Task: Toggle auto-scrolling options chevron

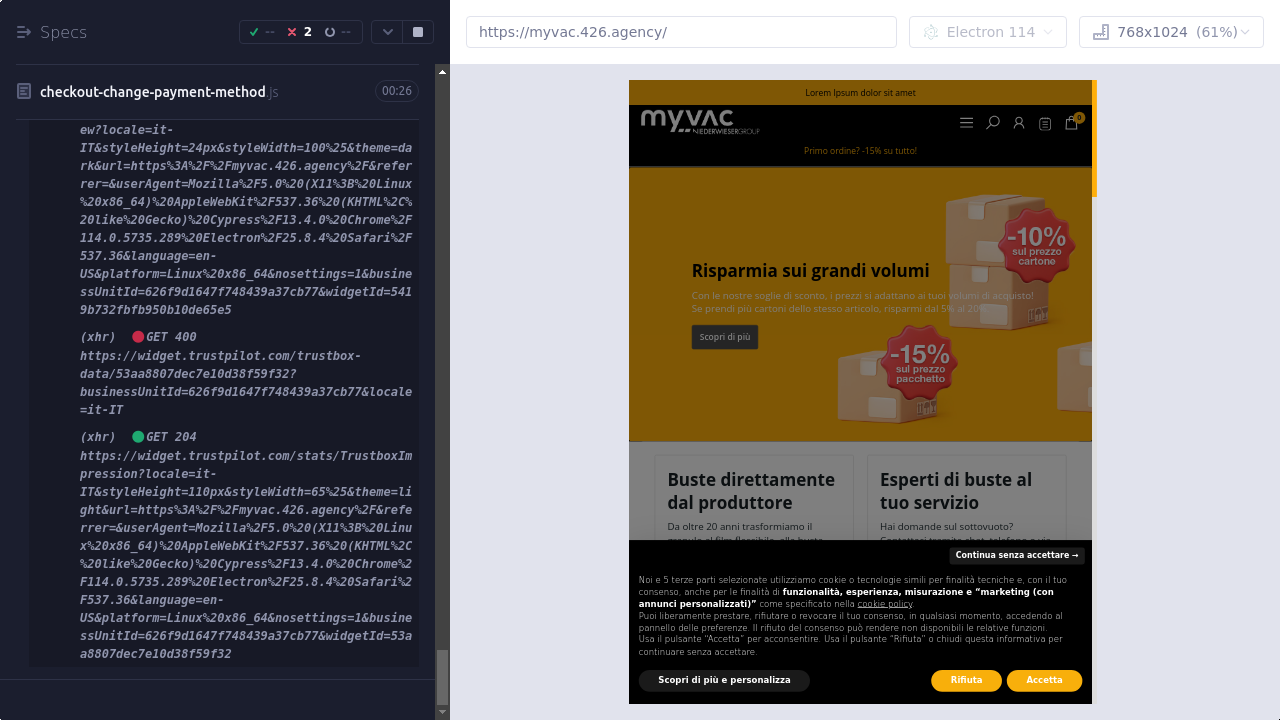Action: coord(387,32)
